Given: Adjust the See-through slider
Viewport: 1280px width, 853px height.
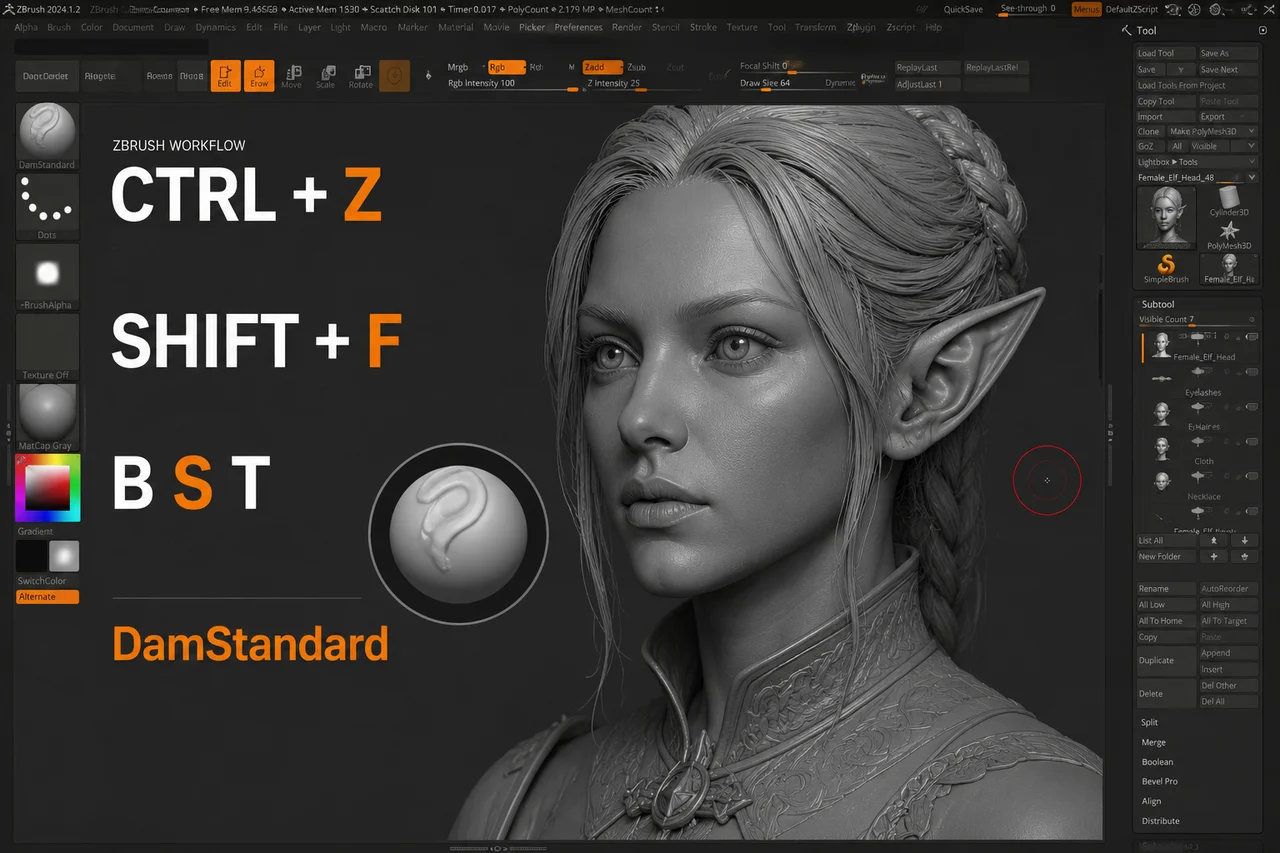Looking at the screenshot, I should 1030,9.
